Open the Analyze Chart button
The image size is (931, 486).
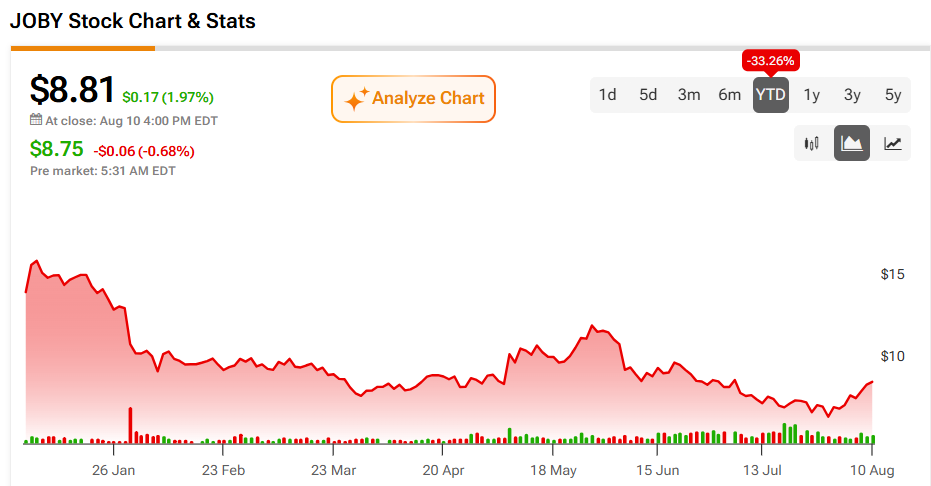[413, 99]
